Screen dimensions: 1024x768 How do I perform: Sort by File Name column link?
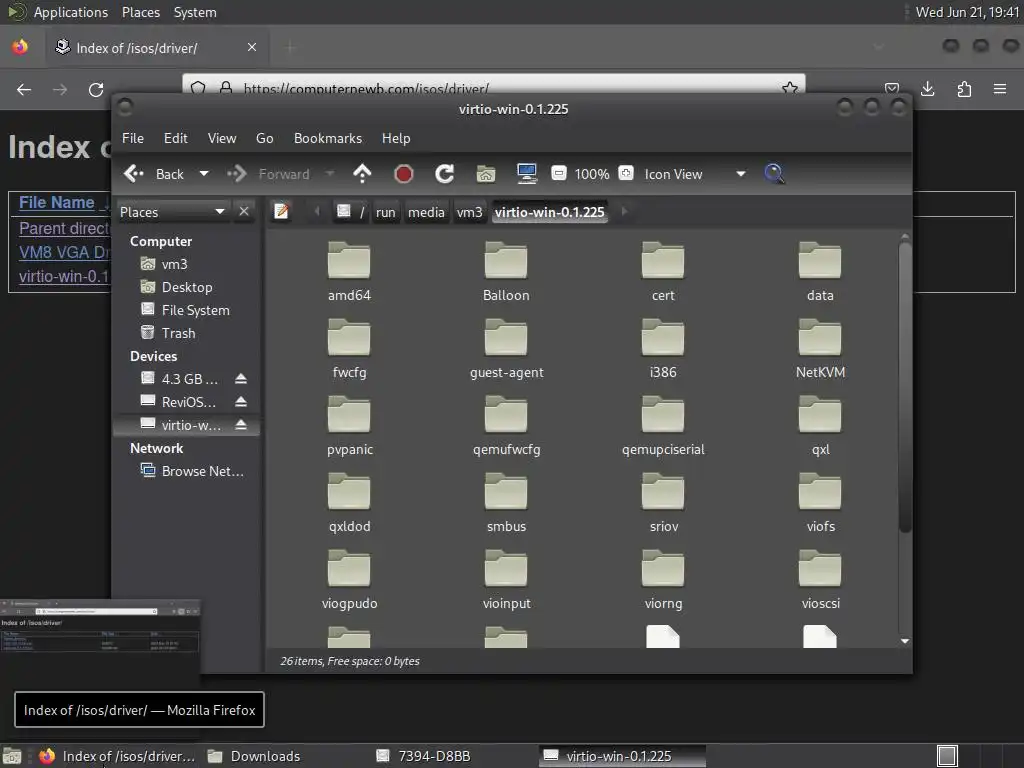[x=56, y=202]
